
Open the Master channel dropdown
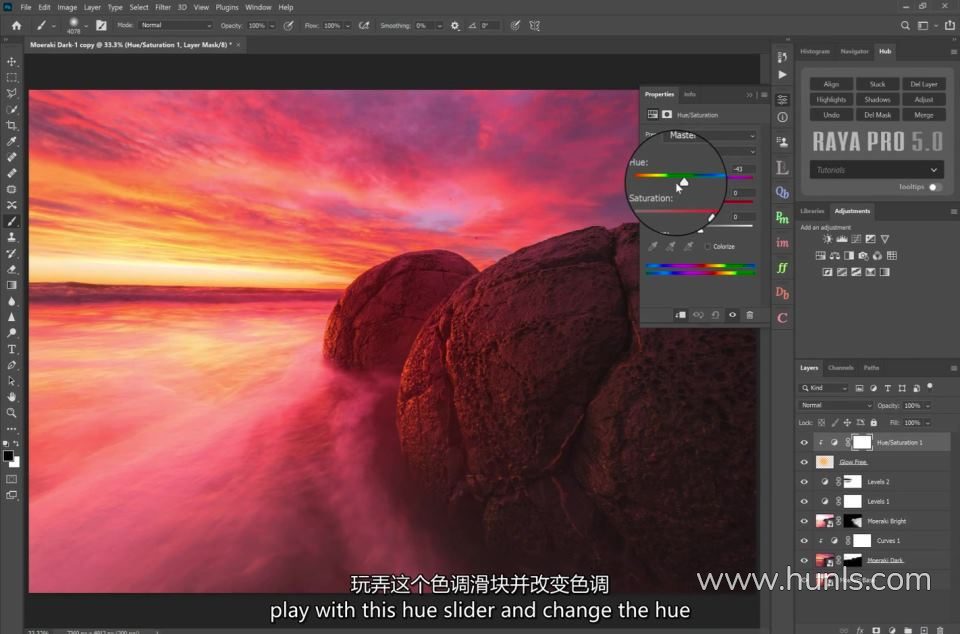tap(710, 135)
